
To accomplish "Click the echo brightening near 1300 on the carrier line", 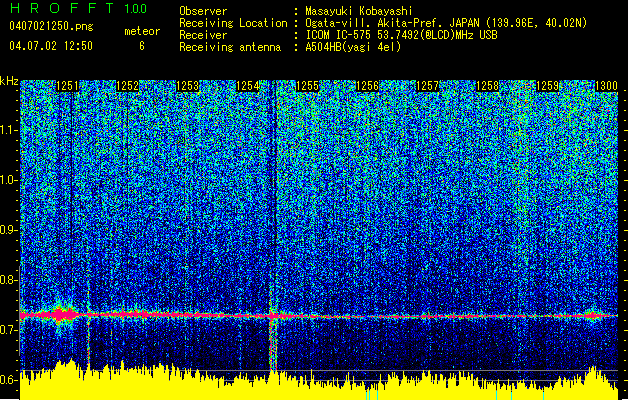I will point(591,316).
